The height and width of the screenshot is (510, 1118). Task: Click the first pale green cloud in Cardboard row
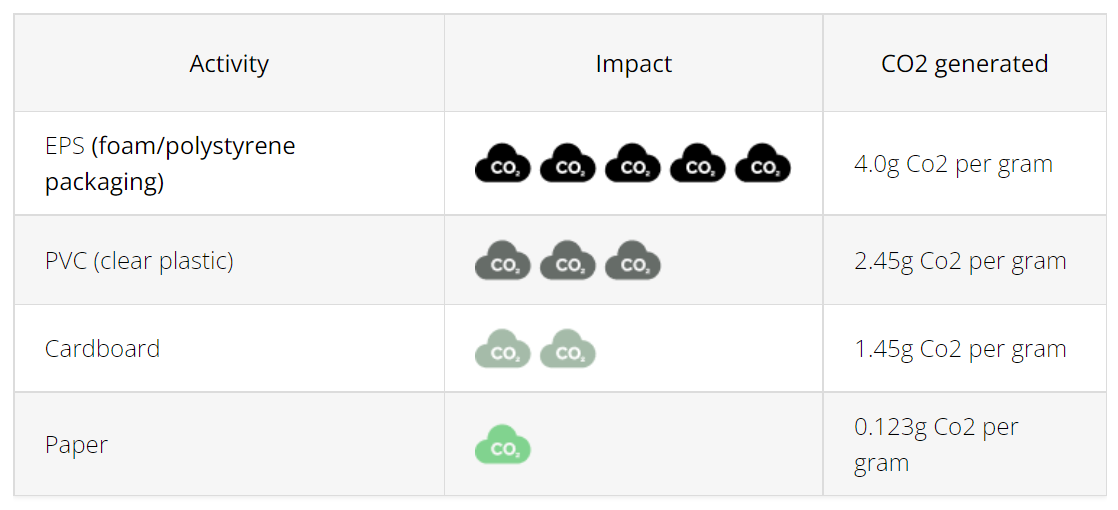pos(503,348)
